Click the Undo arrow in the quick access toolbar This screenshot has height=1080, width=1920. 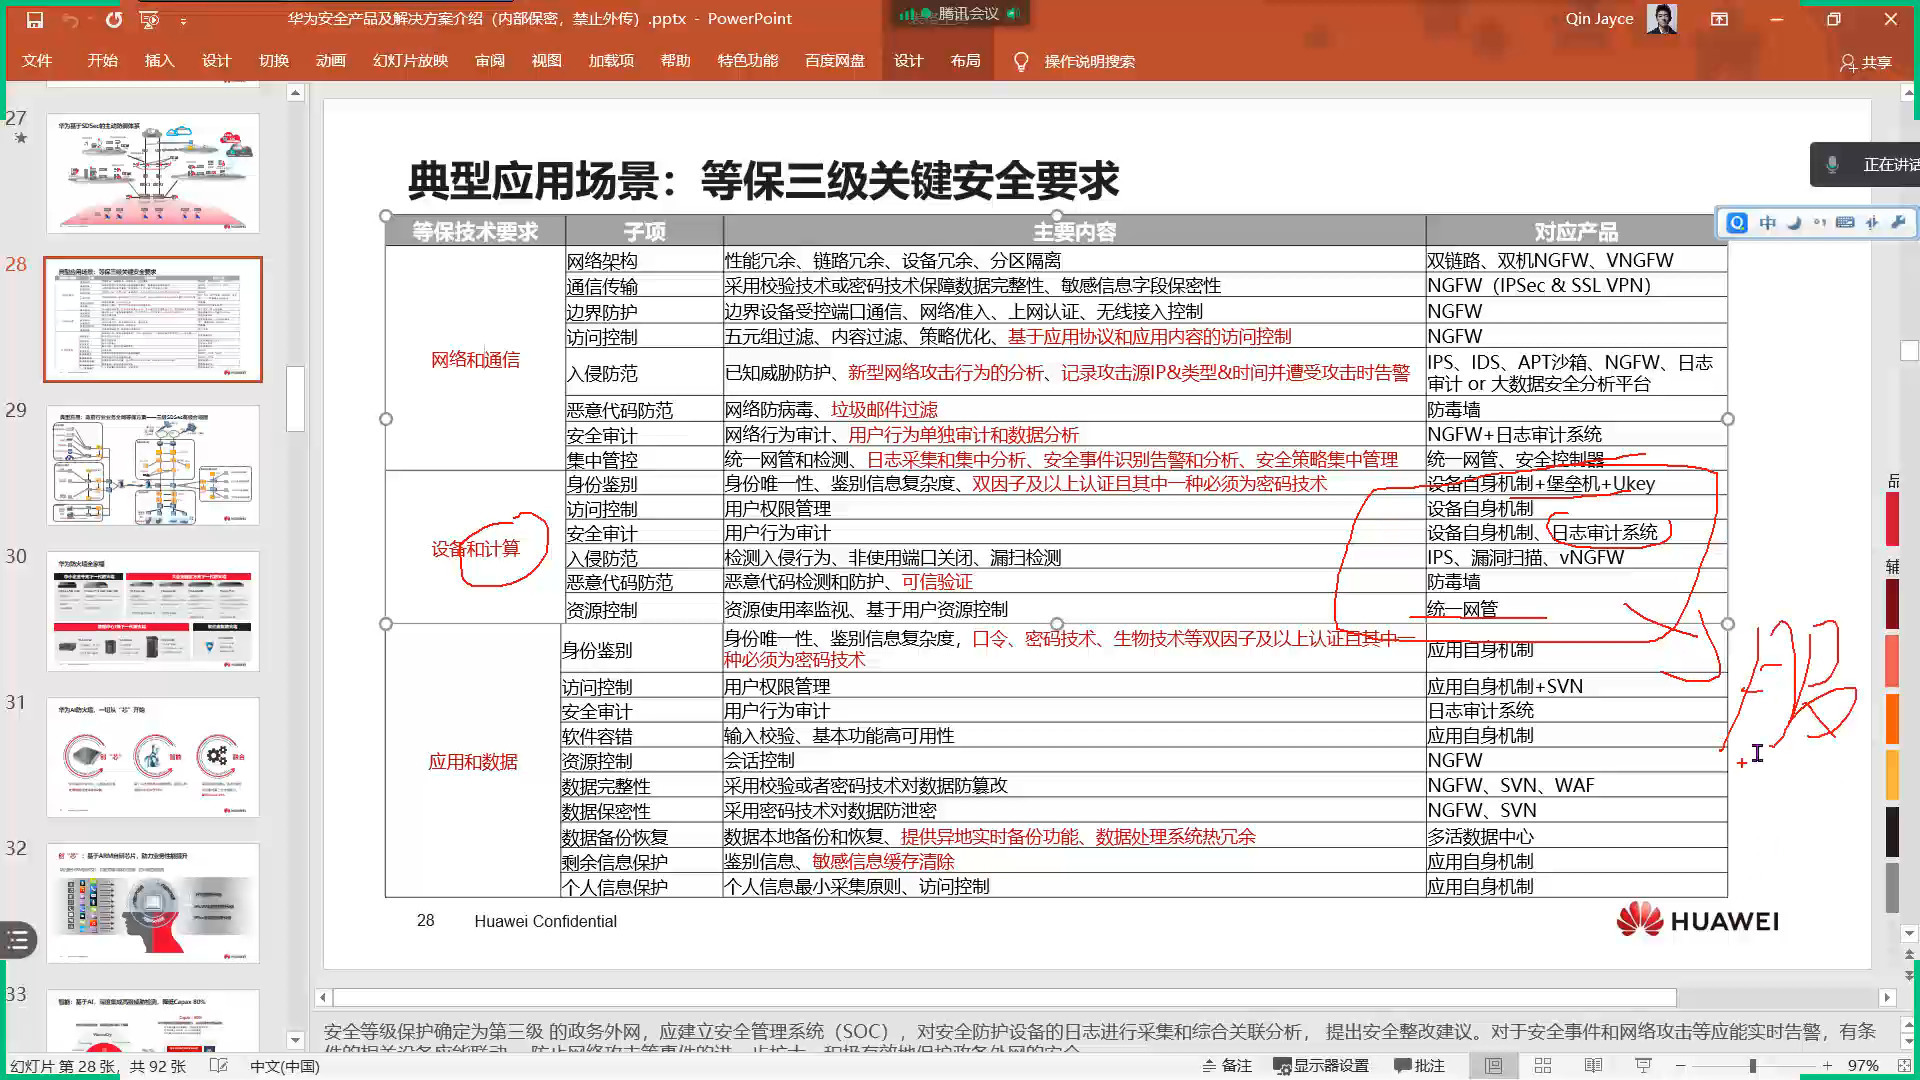69,19
